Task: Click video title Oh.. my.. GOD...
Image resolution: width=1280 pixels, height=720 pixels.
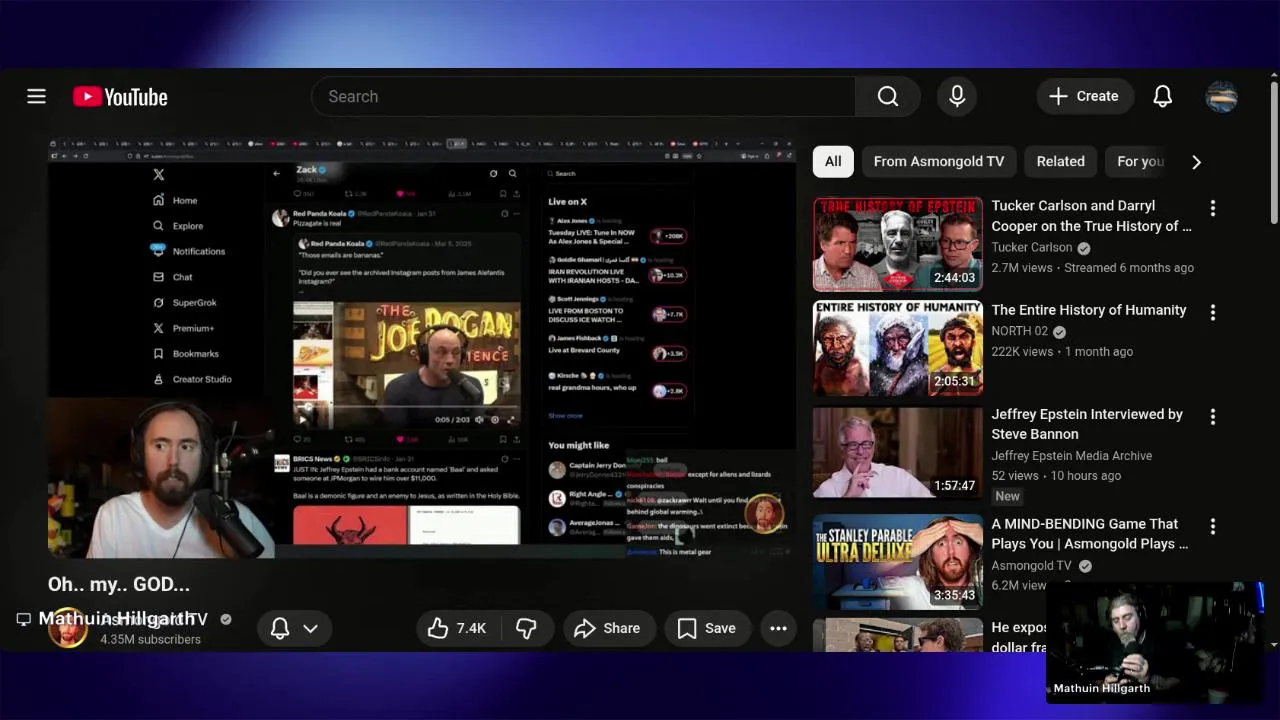Action: pyautogui.click(x=119, y=584)
